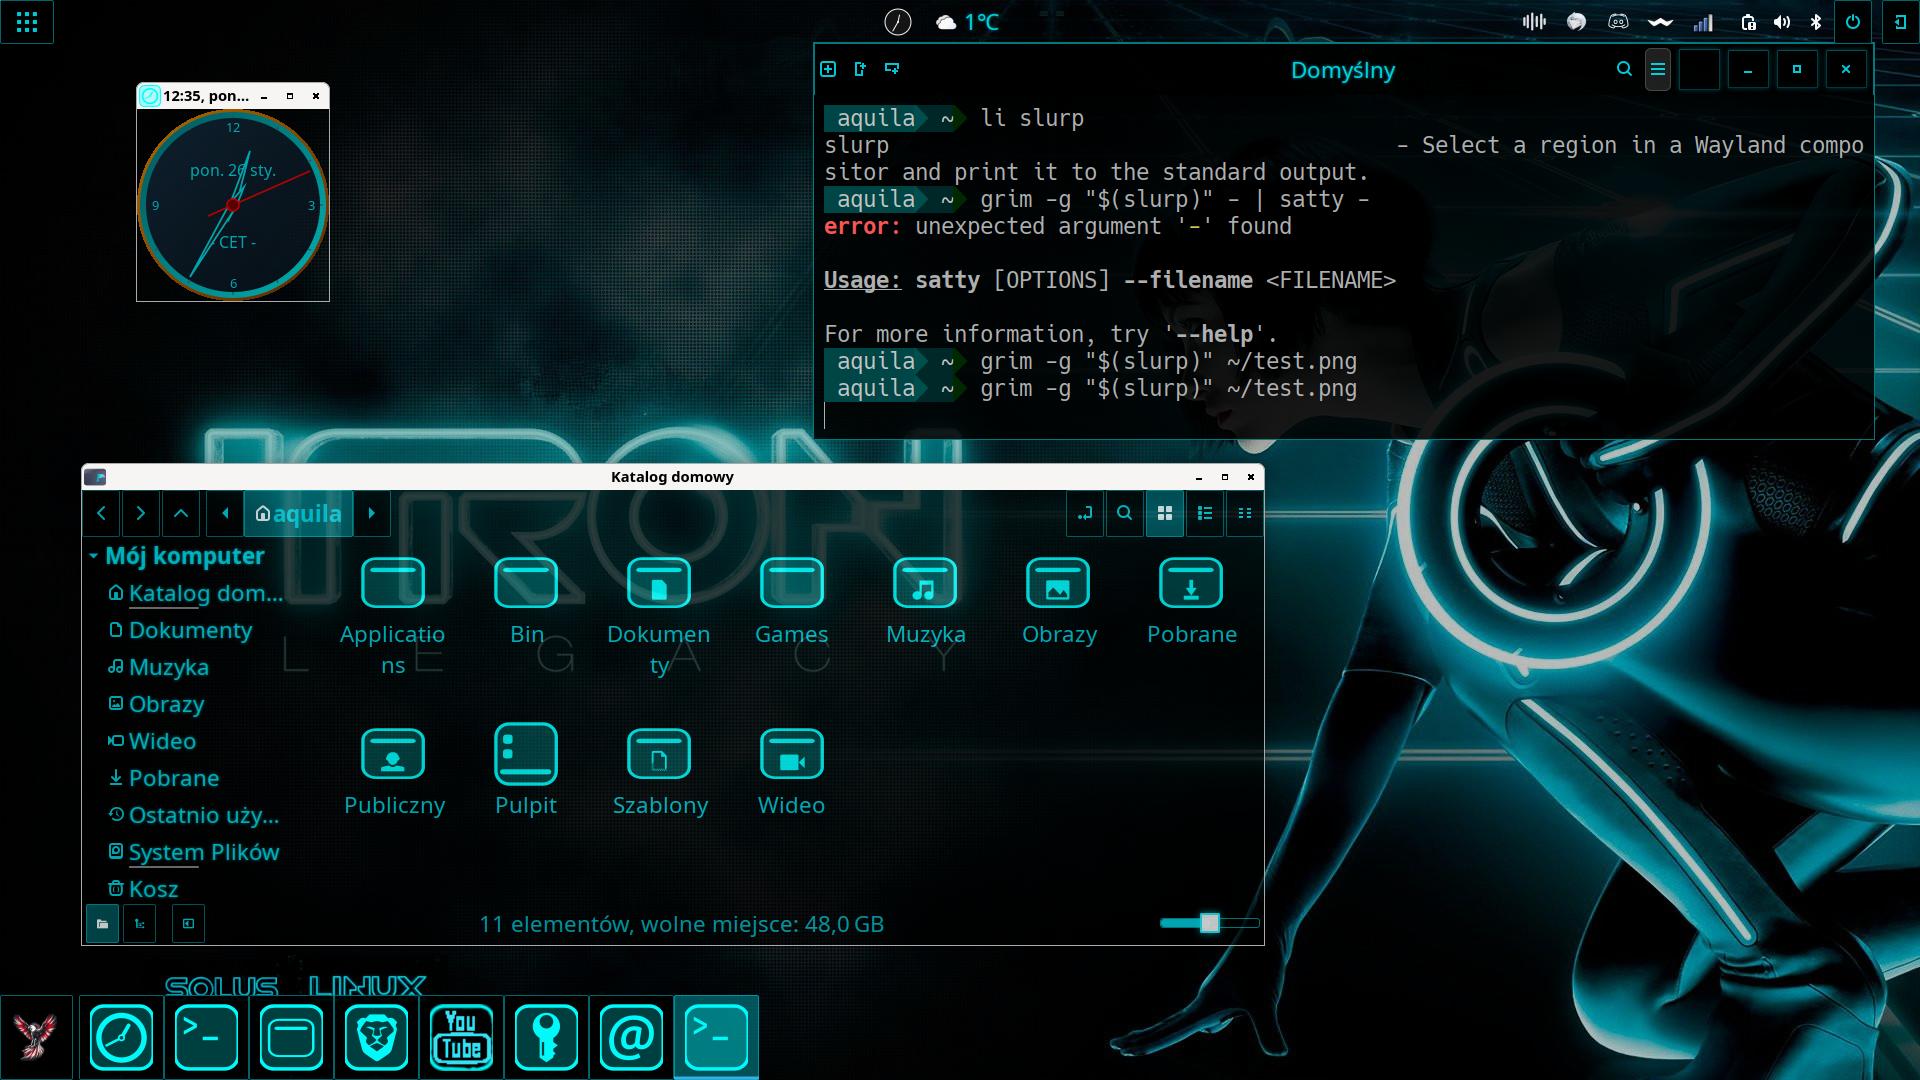The width and height of the screenshot is (1920, 1080).
Task: Open the terminal hamburger menu
Action: tap(1658, 69)
